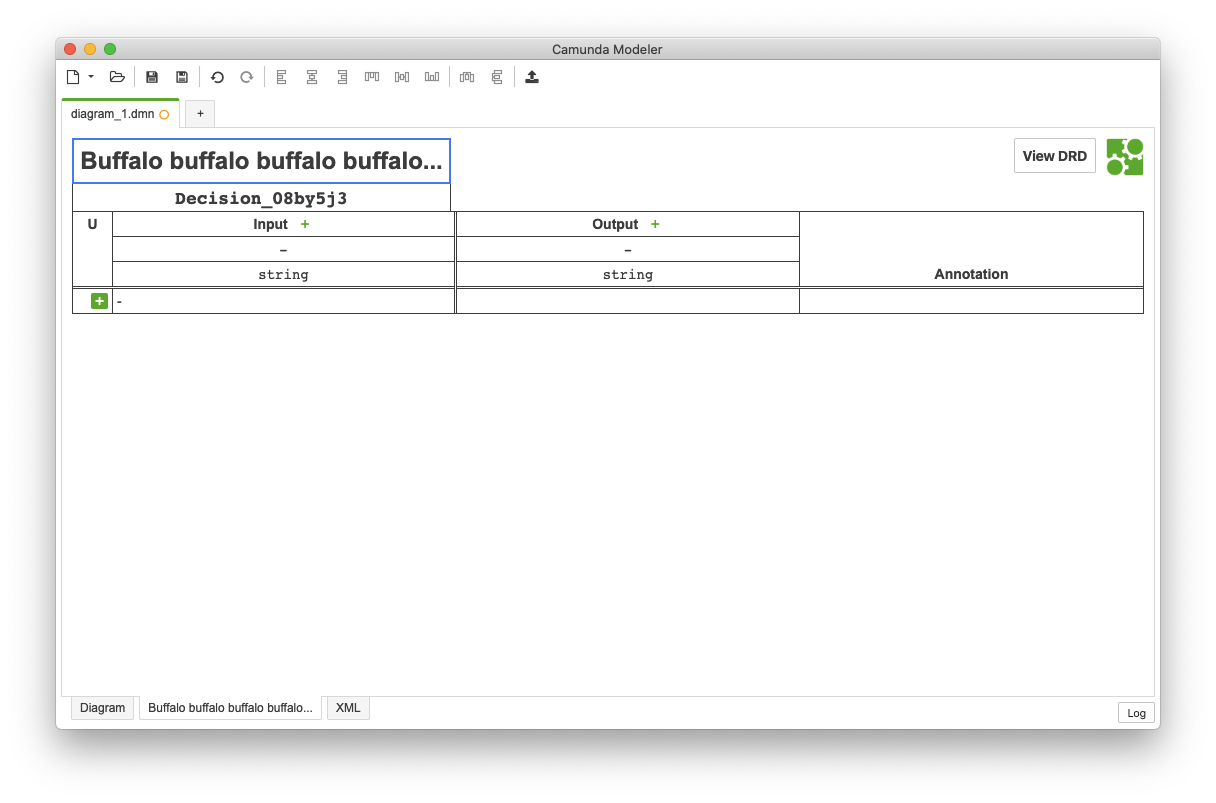The image size is (1216, 803).
Task: Save the diagram with the Save icon
Action: [x=151, y=77]
